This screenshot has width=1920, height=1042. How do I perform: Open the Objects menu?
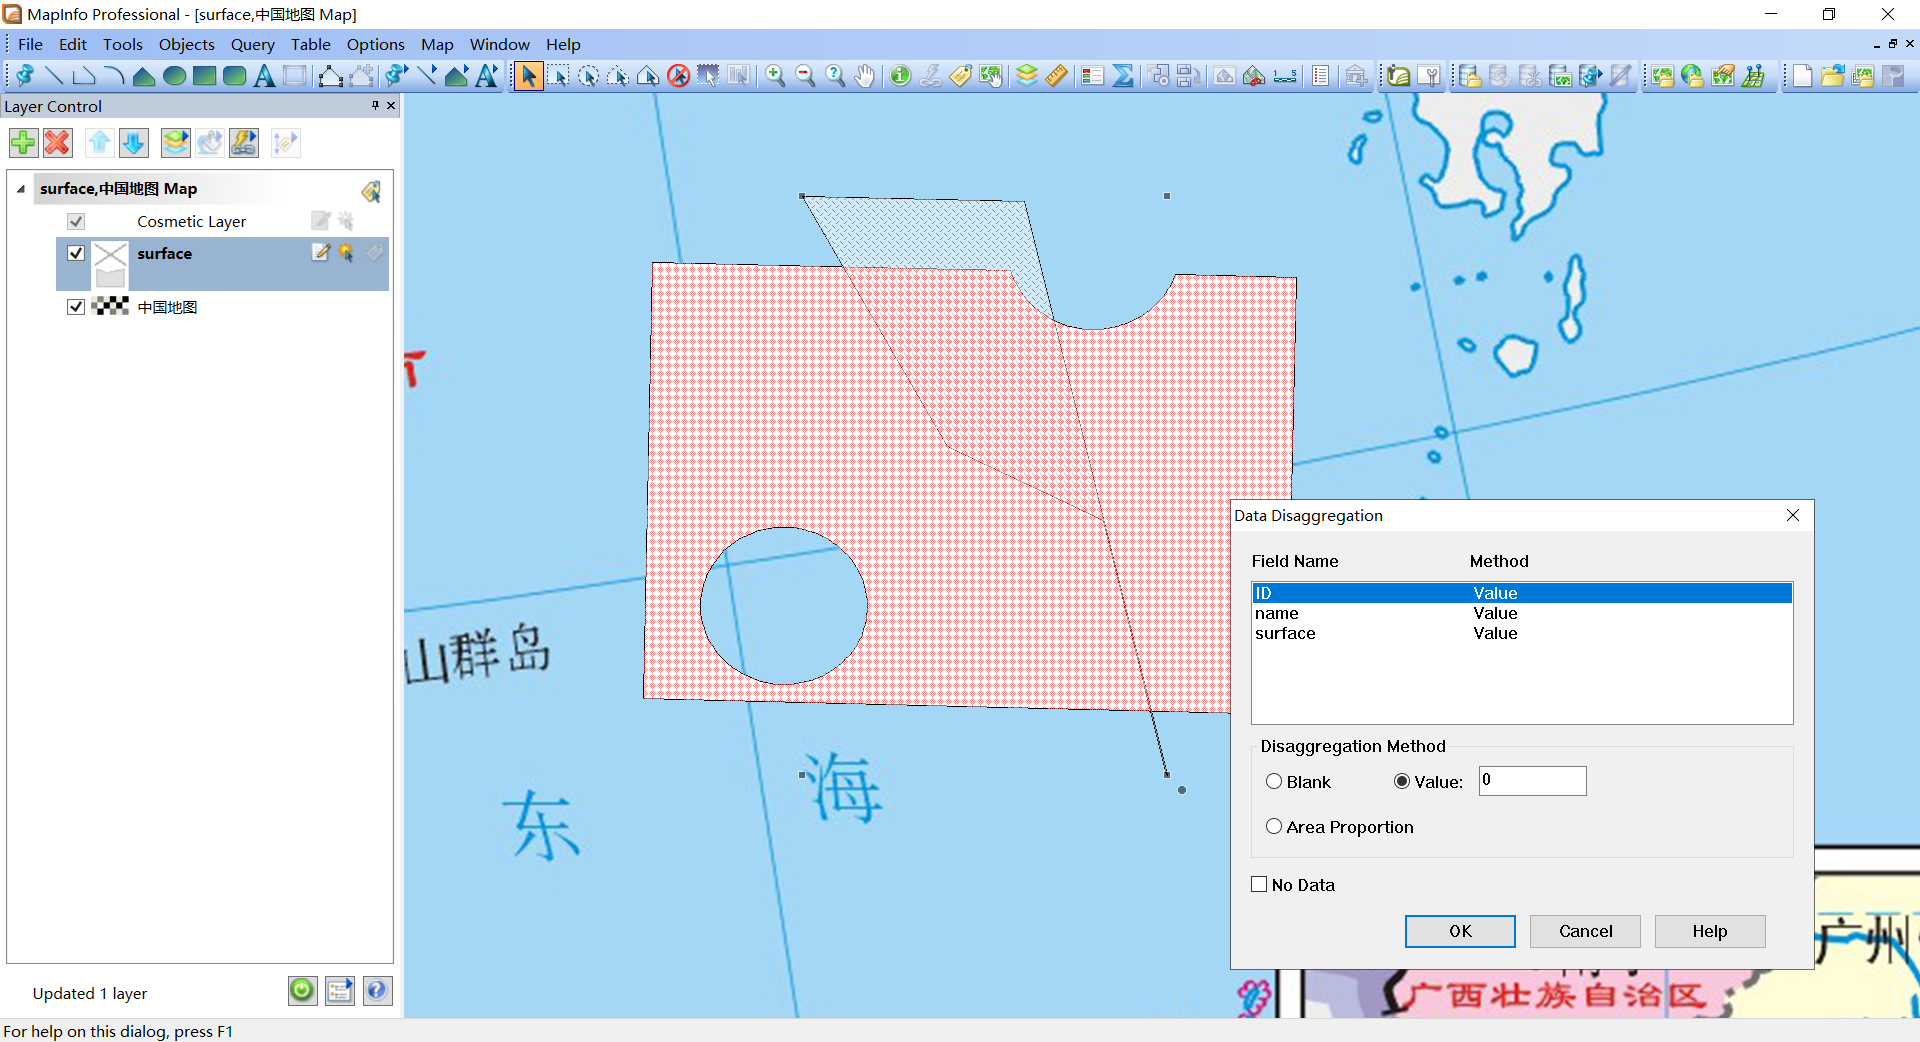(187, 44)
